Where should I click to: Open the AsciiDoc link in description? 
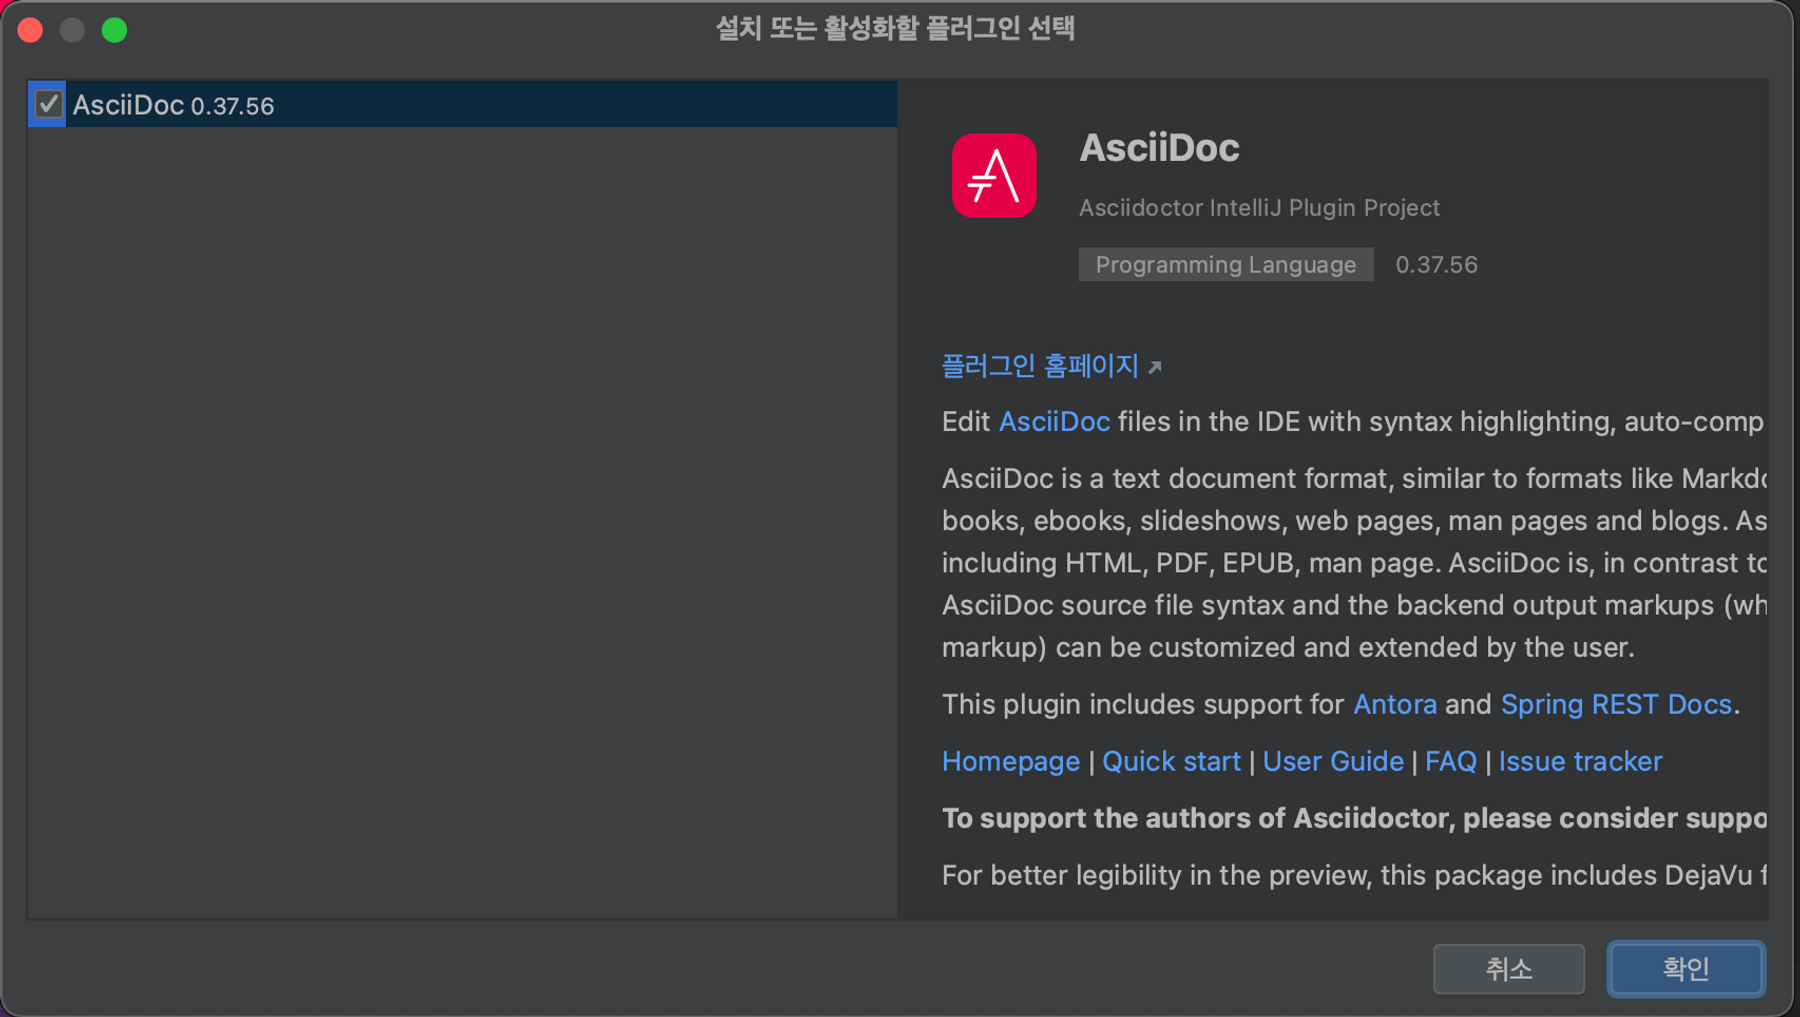click(x=1054, y=421)
